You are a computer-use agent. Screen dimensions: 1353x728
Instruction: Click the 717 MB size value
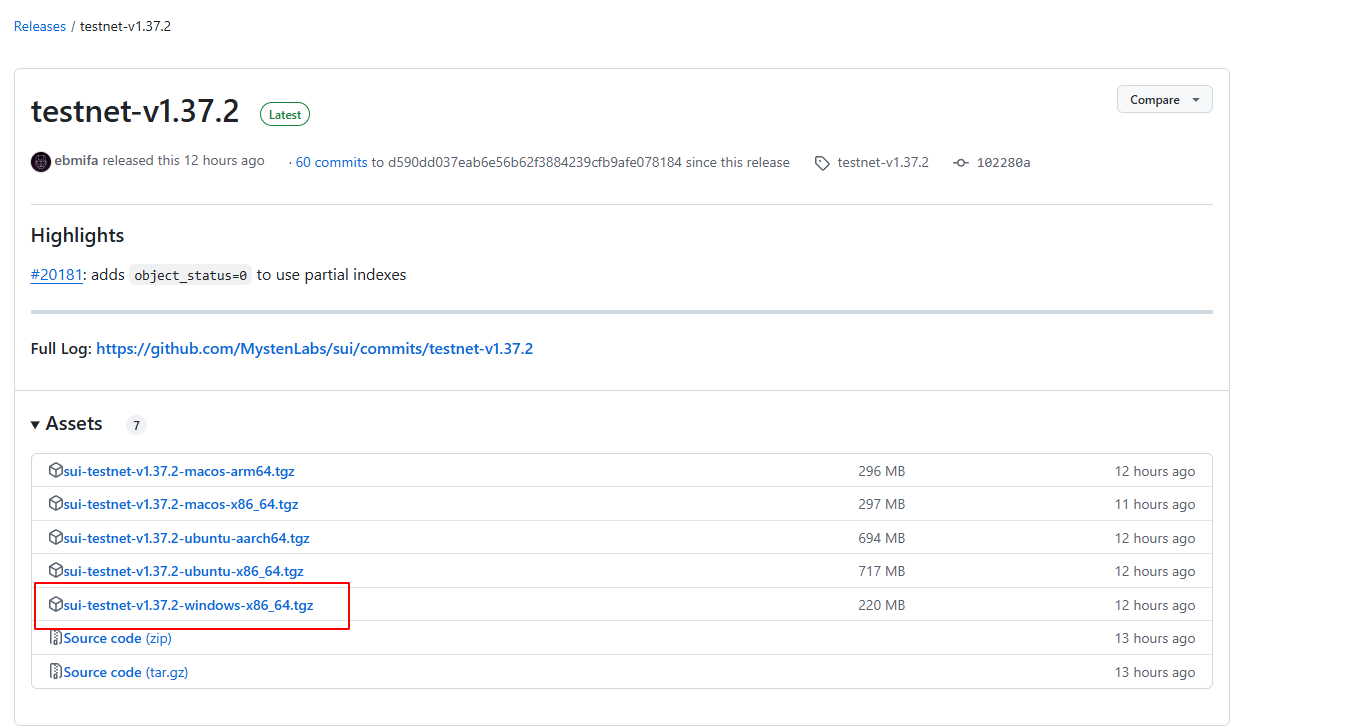coord(881,571)
